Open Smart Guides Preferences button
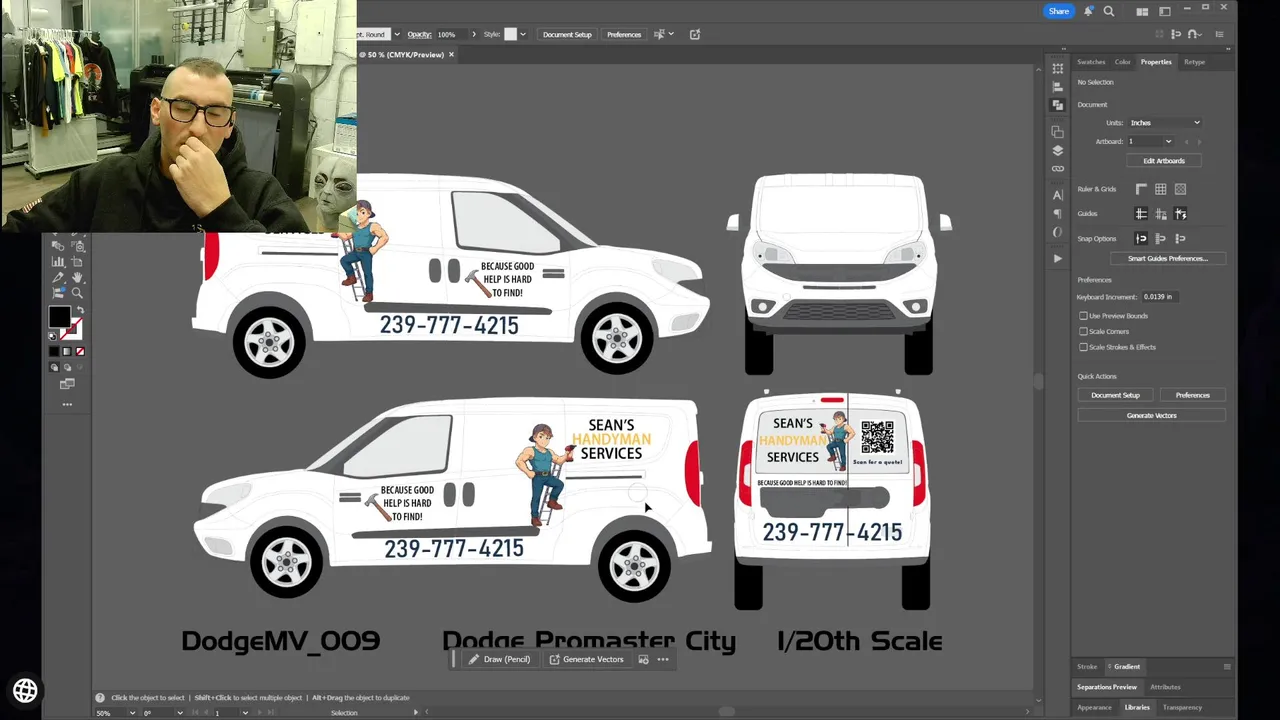 point(1168,259)
